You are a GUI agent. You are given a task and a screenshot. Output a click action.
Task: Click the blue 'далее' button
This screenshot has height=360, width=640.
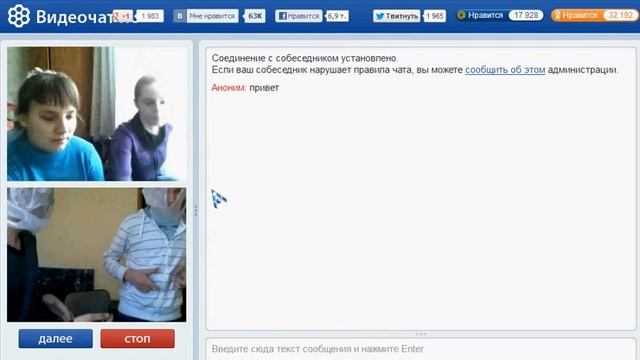(x=56, y=339)
